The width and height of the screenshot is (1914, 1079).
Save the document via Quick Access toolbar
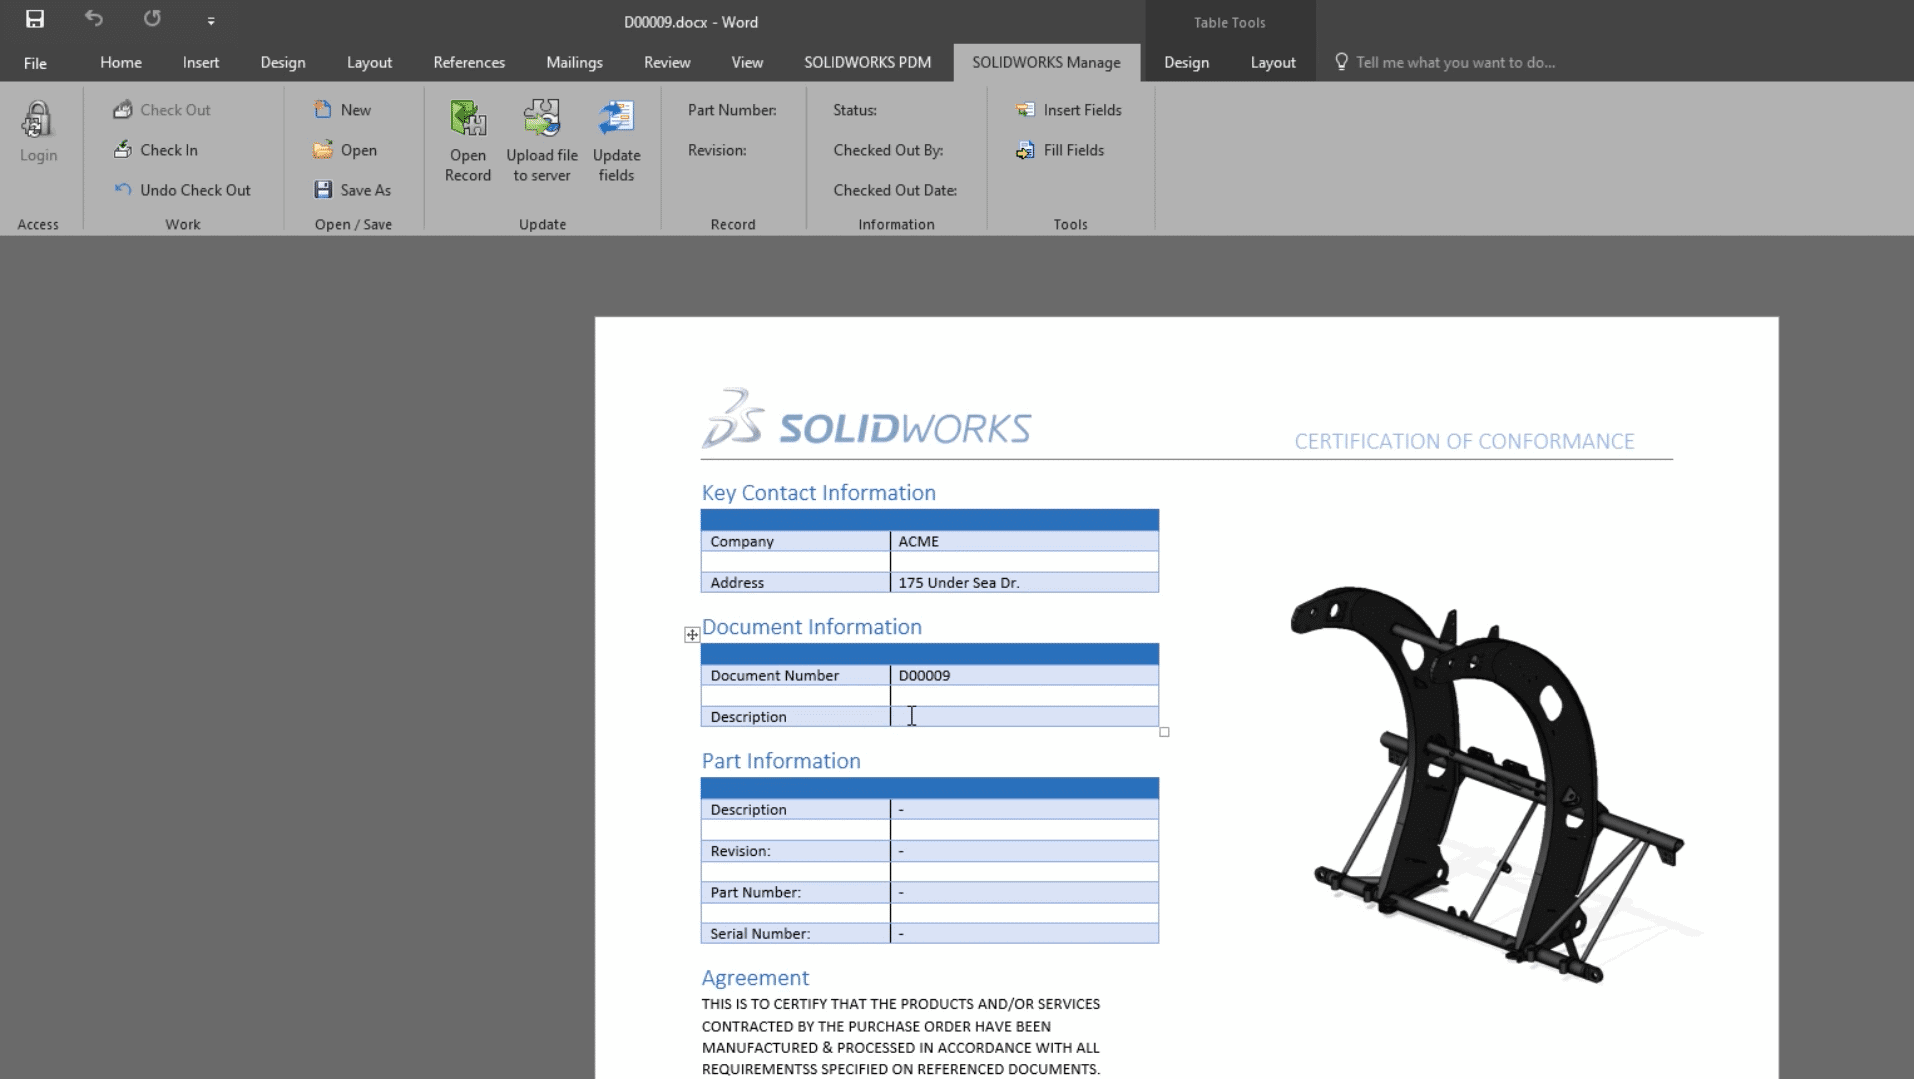point(36,19)
